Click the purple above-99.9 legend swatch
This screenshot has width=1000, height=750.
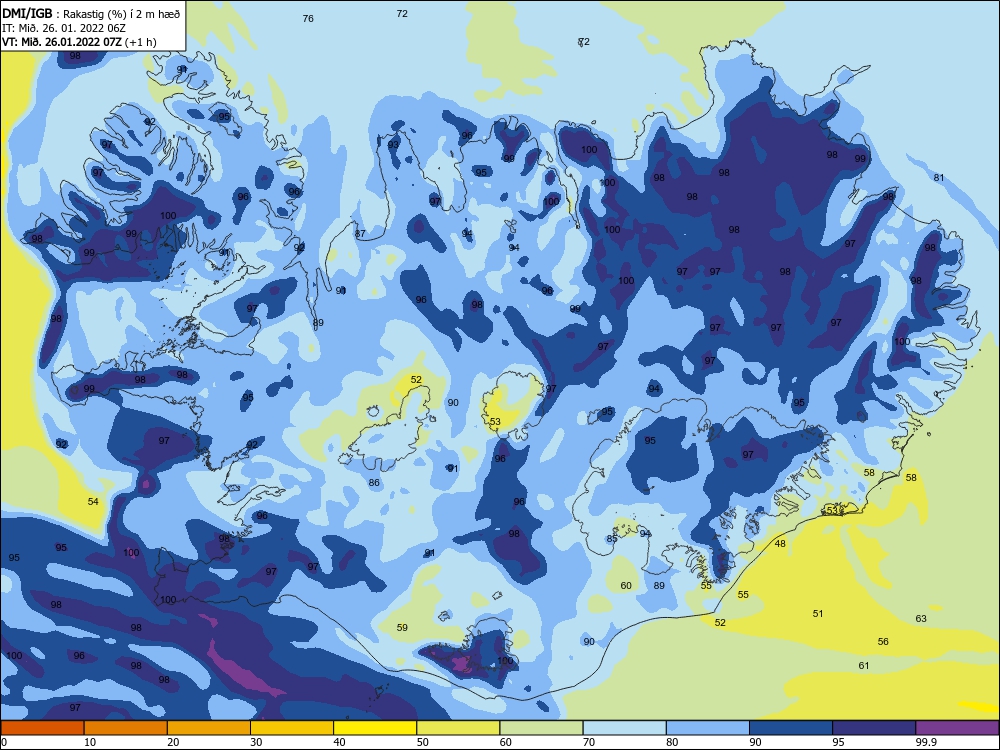pyautogui.click(x=957, y=728)
